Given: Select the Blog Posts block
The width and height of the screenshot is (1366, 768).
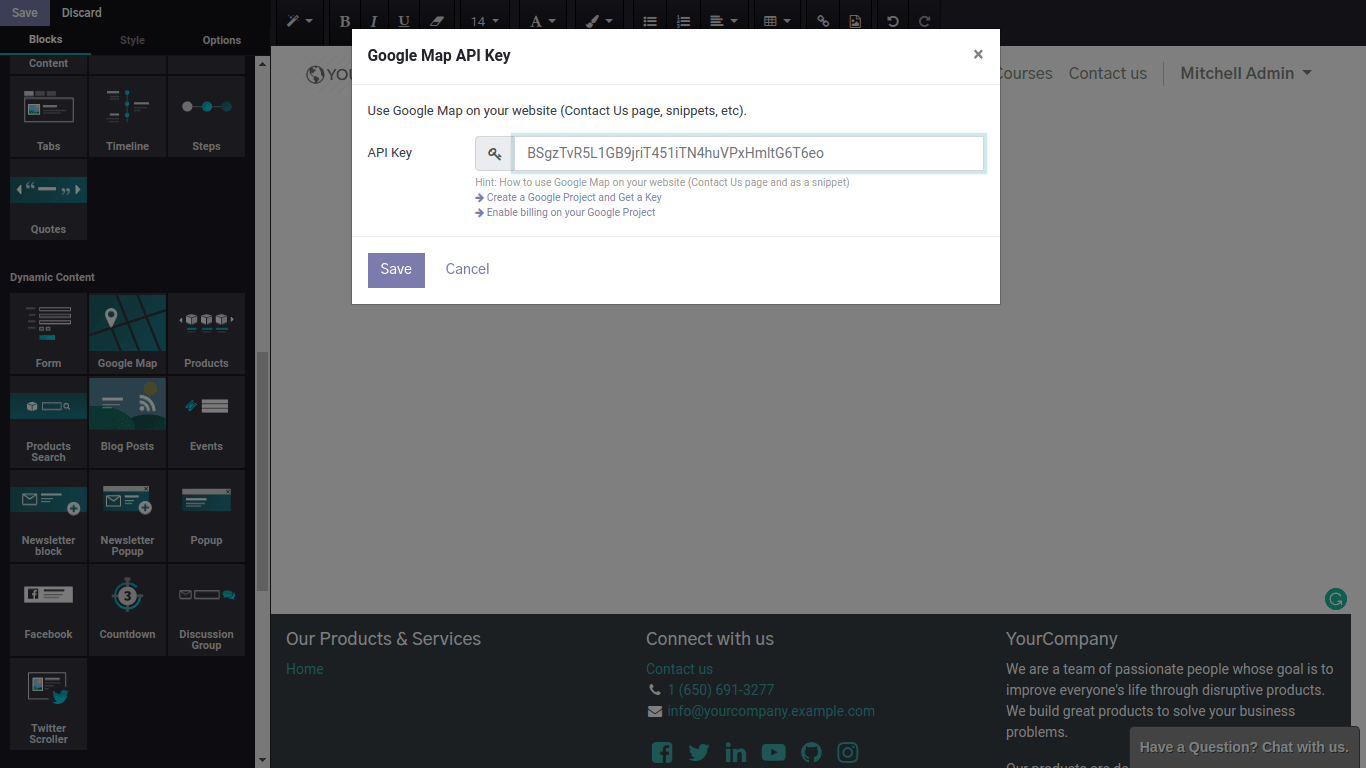Looking at the screenshot, I should 127,422.
